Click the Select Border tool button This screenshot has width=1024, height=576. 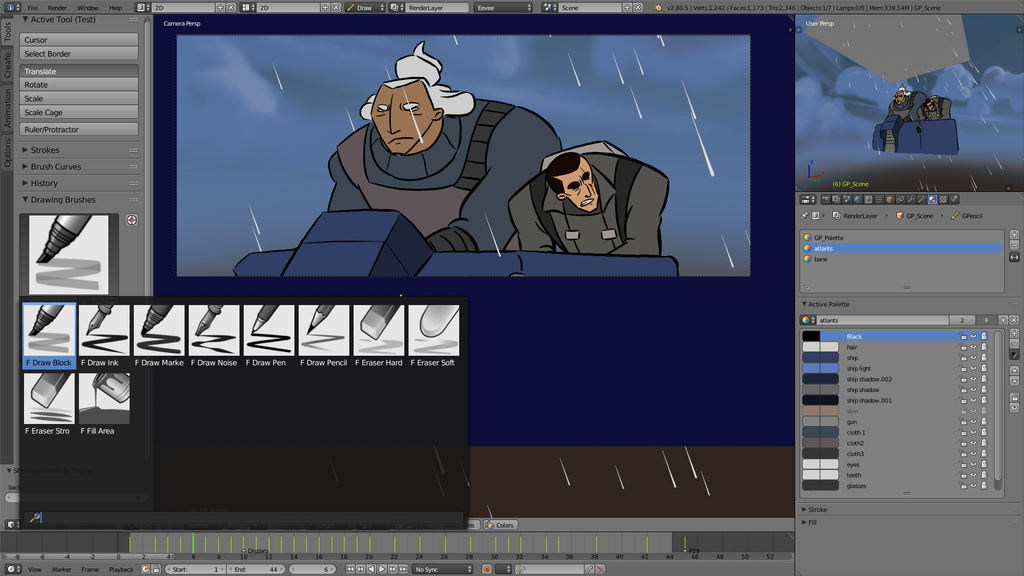tap(78, 54)
